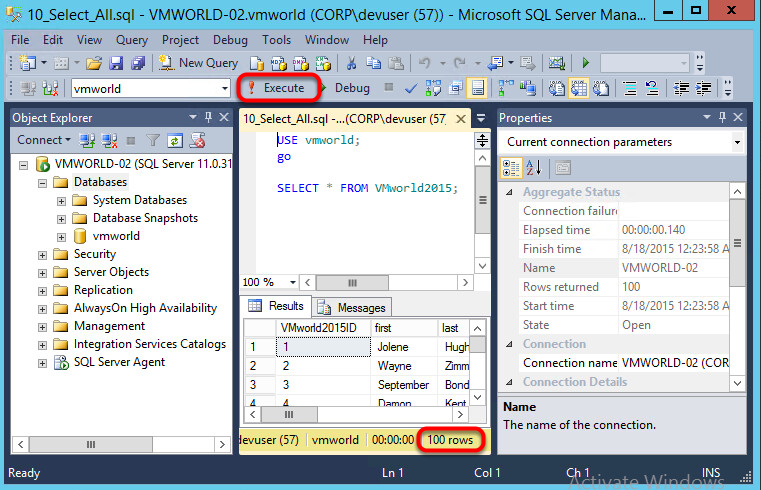Click Properties Alphabetical sort icon
This screenshot has height=490, width=761.
533,168
